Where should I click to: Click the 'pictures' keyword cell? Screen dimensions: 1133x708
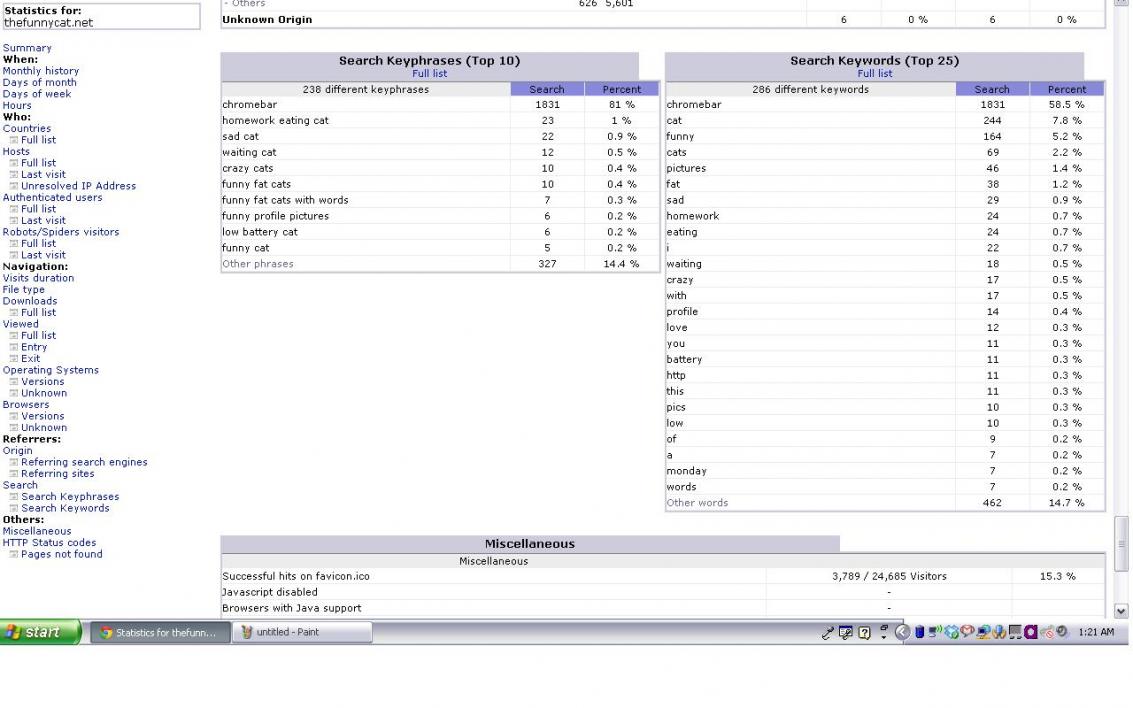pyautogui.click(x=811, y=168)
